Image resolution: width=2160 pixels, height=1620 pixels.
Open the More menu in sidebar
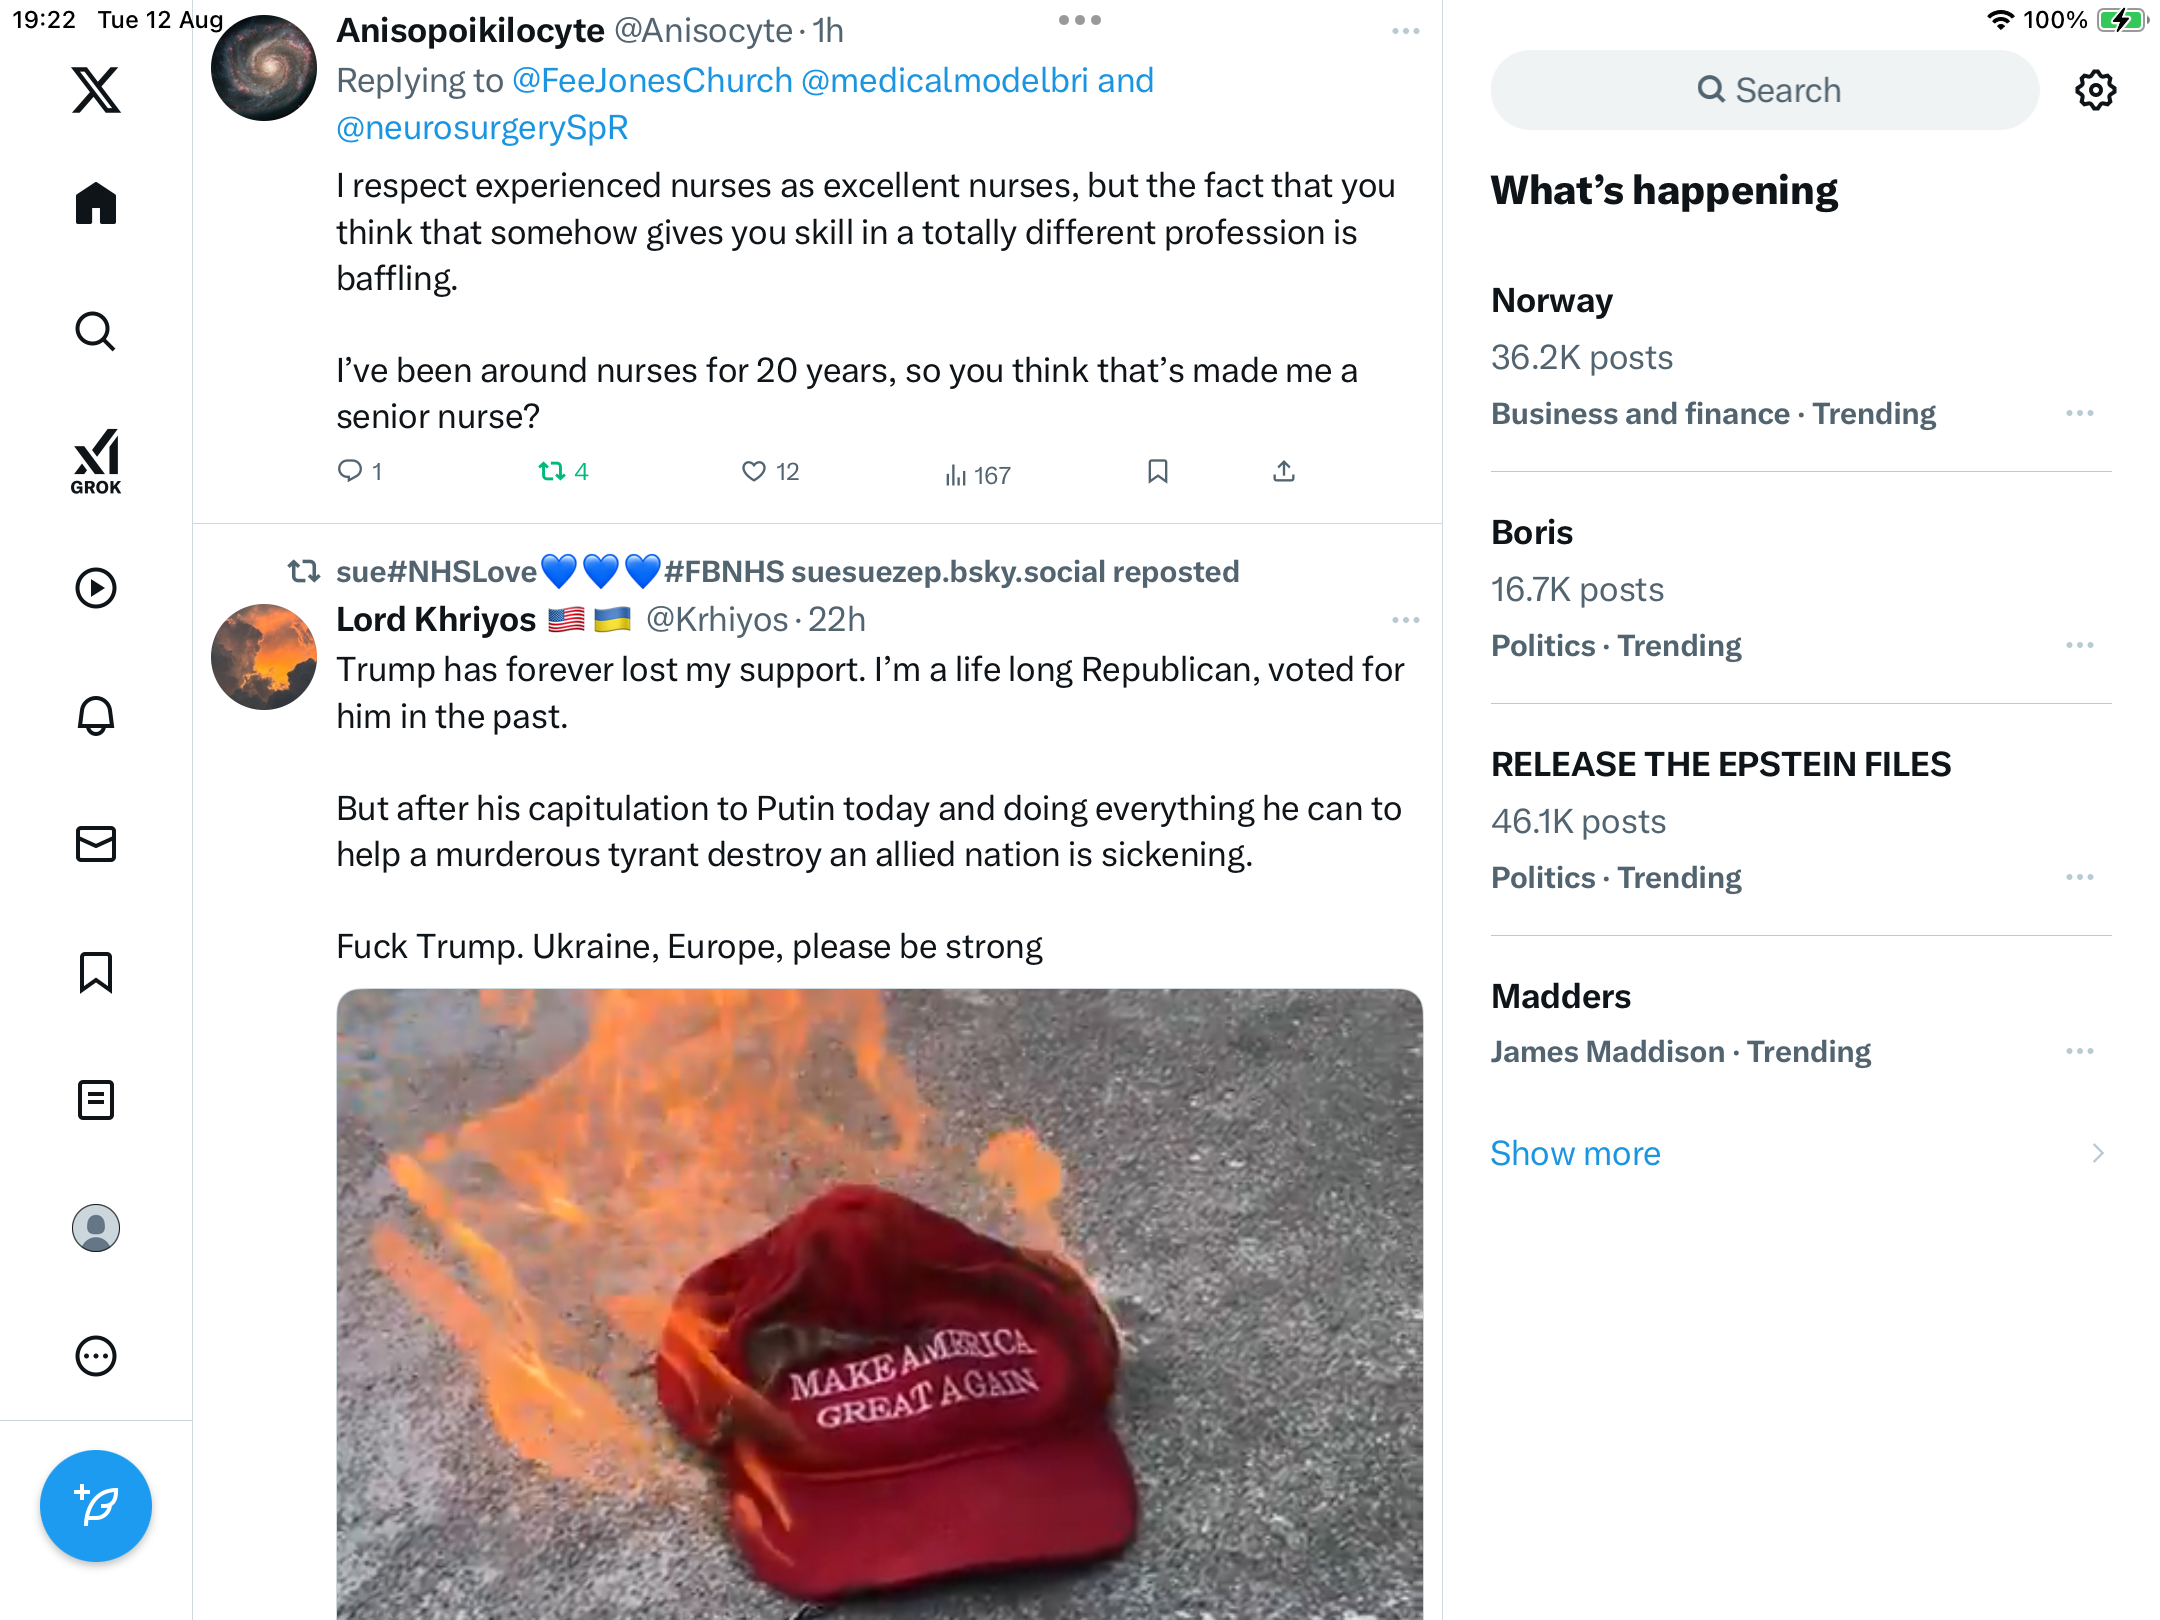(96, 1356)
